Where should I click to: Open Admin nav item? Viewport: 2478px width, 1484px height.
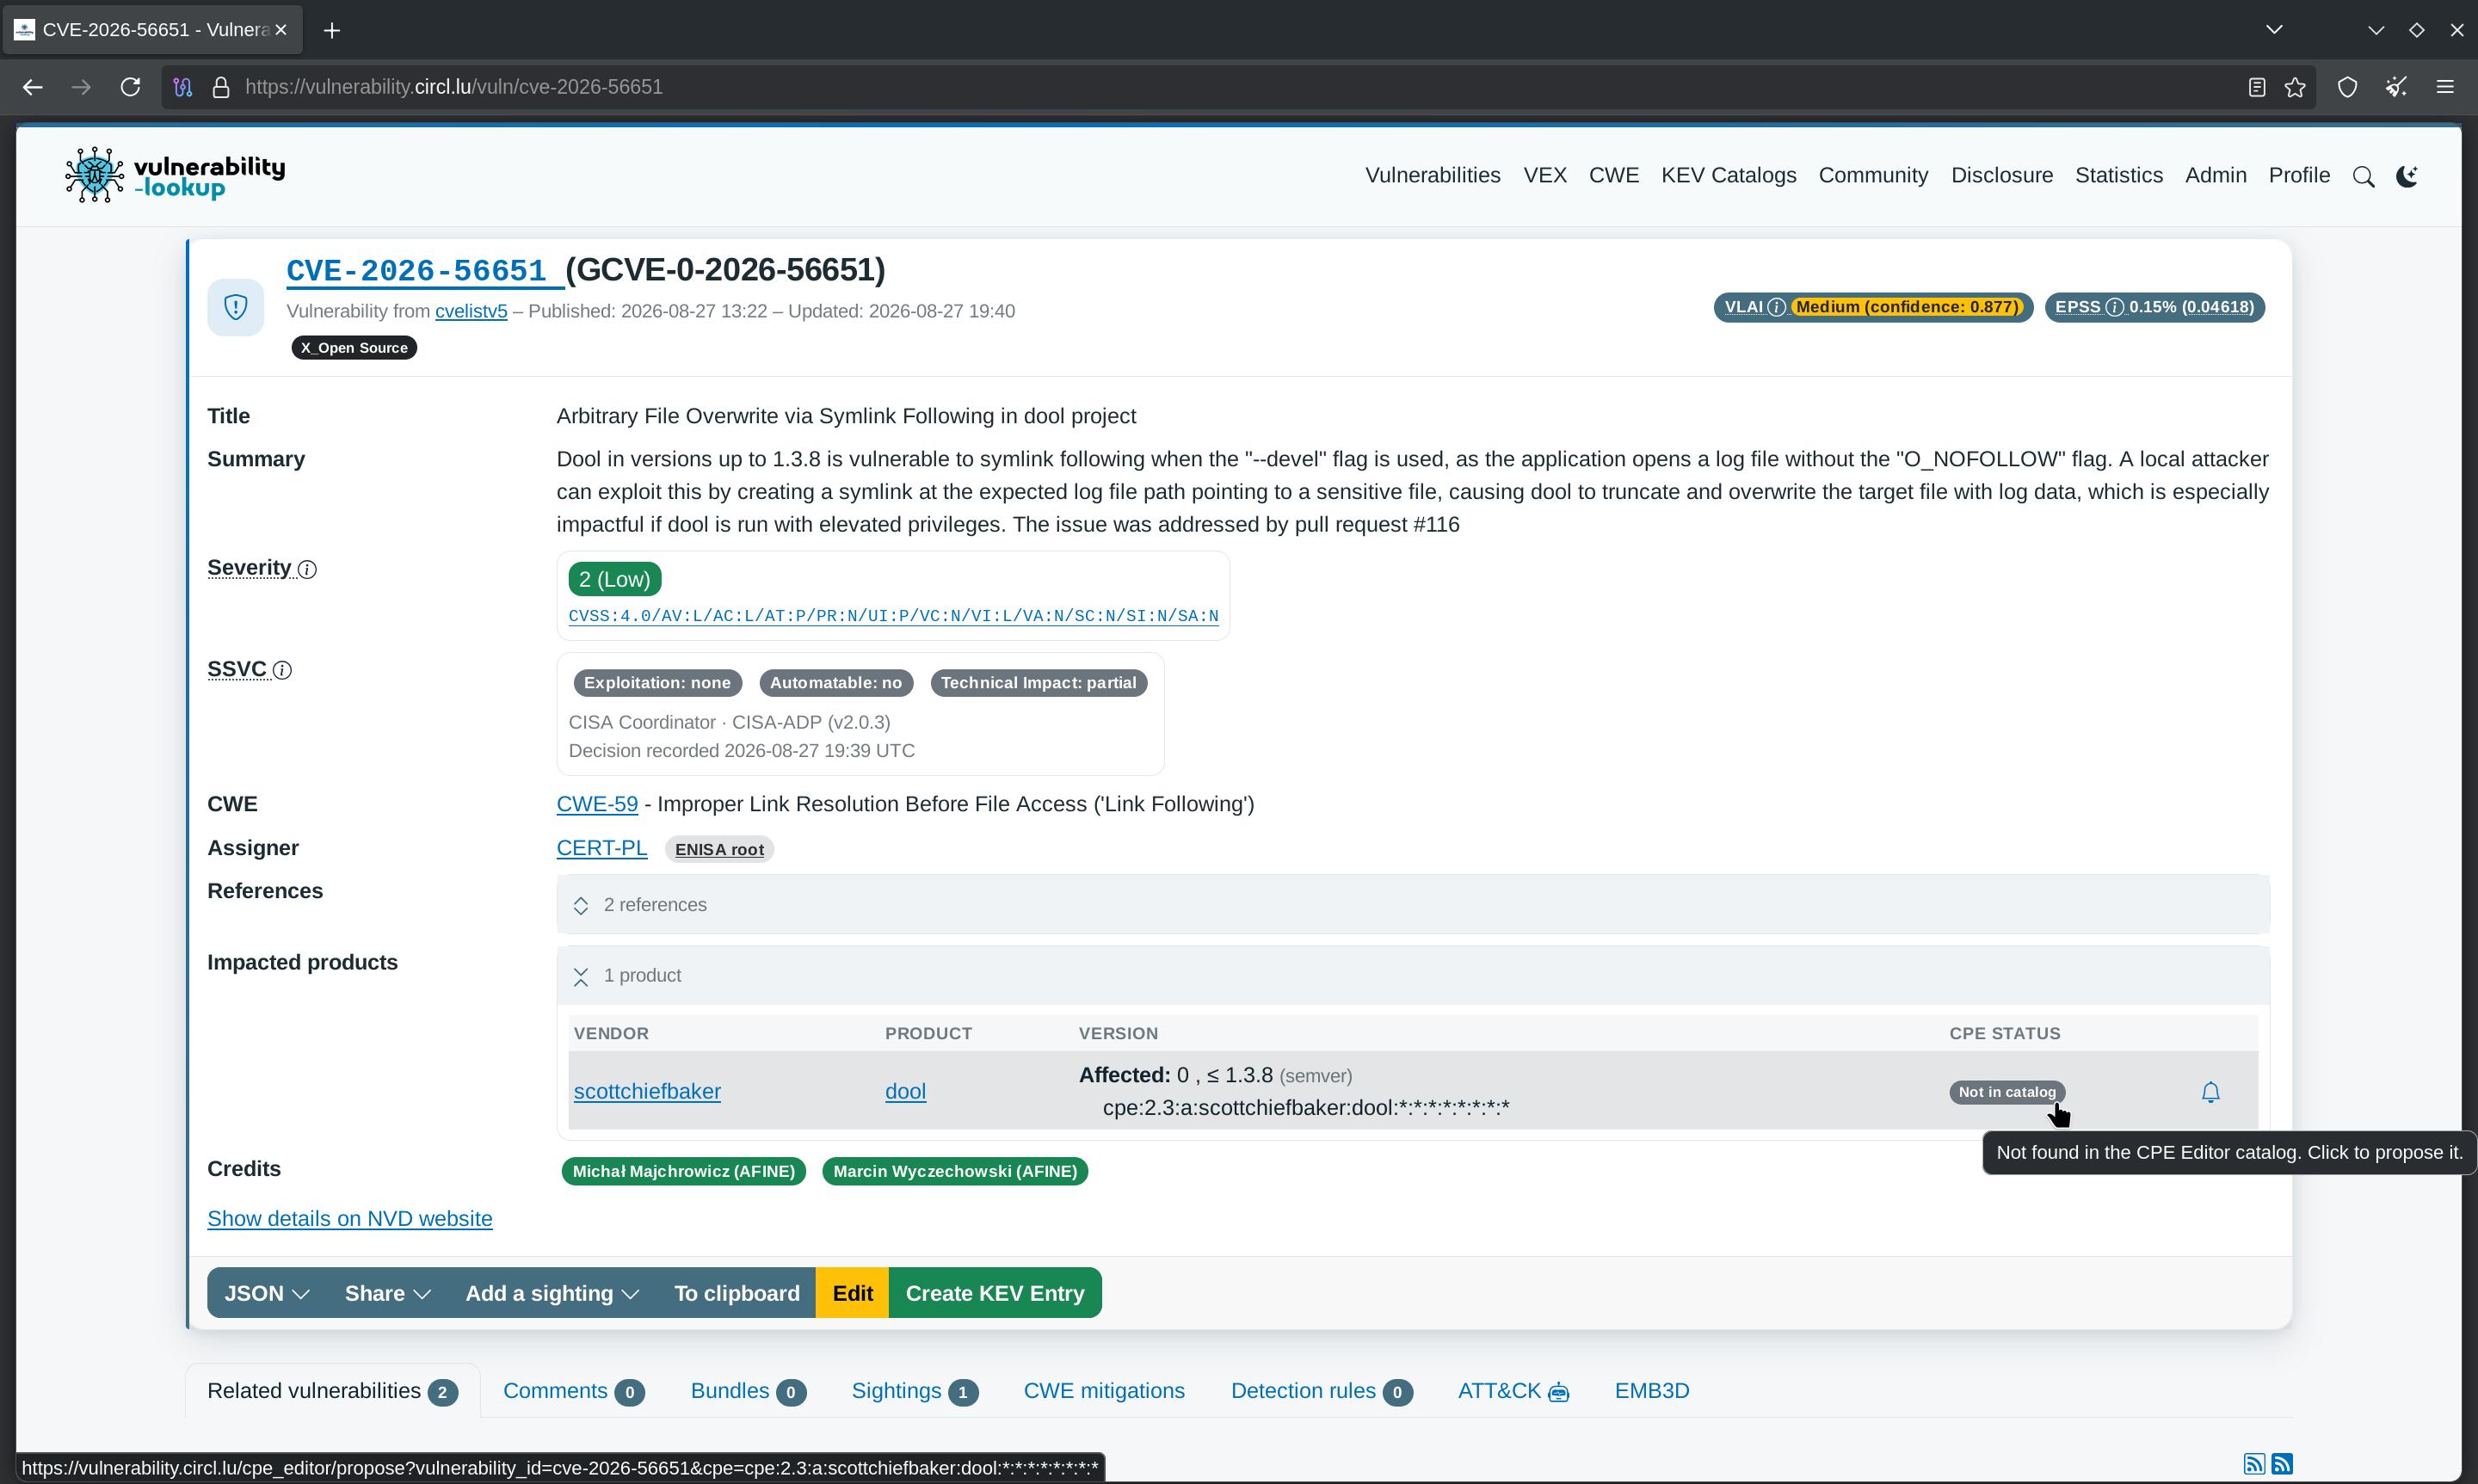click(x=2216, y=175)
